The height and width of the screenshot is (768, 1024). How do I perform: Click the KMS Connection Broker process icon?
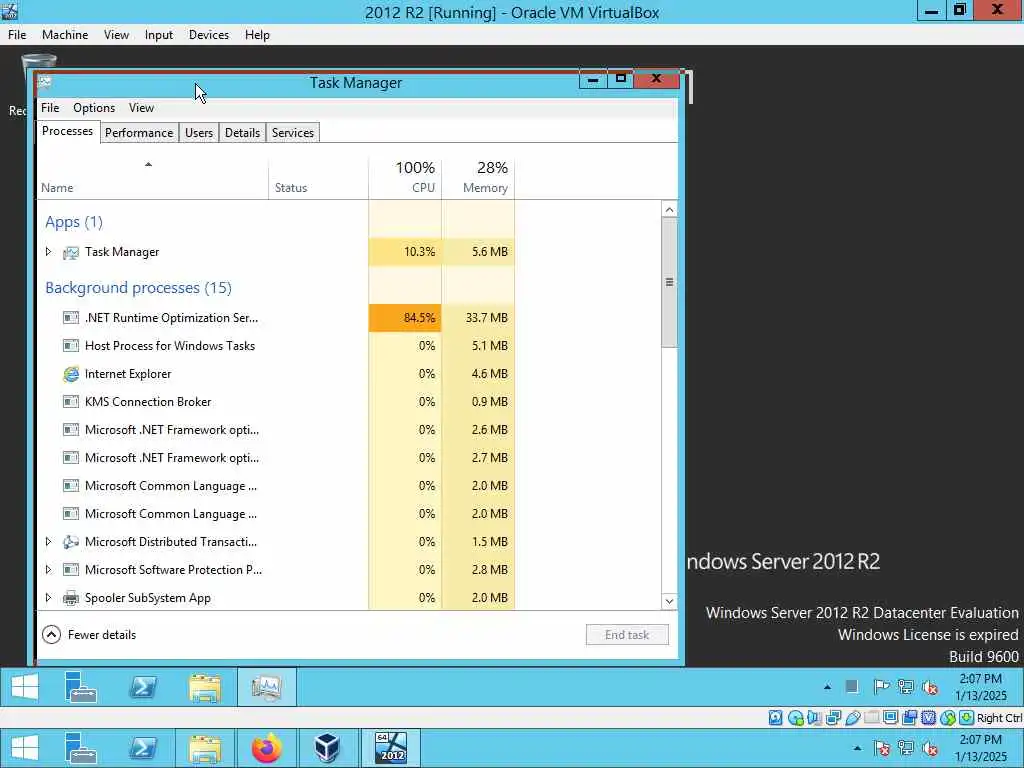71,402
